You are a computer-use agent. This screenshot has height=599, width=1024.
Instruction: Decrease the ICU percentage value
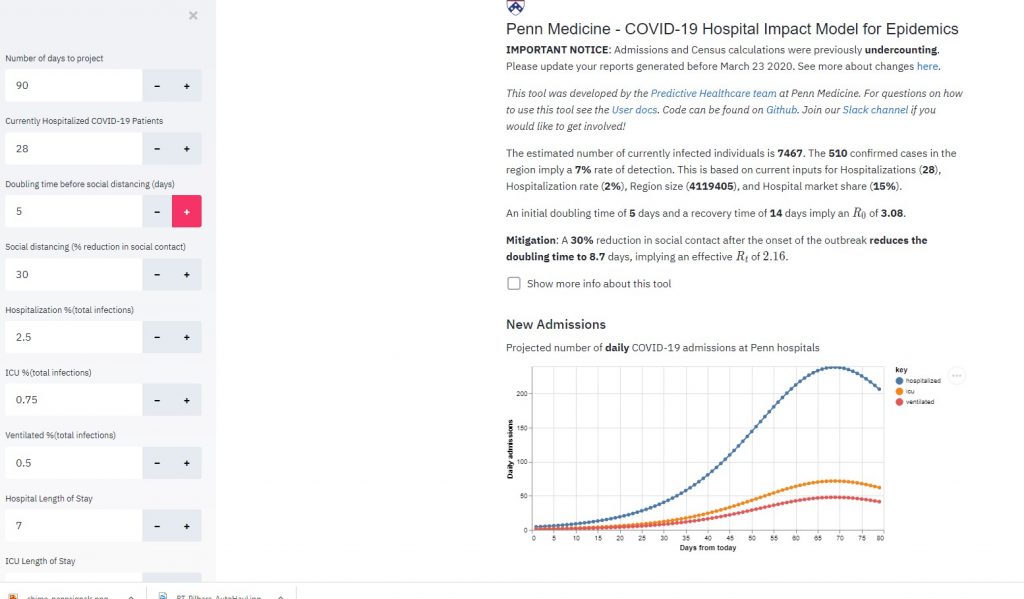(x=157, y=400)
